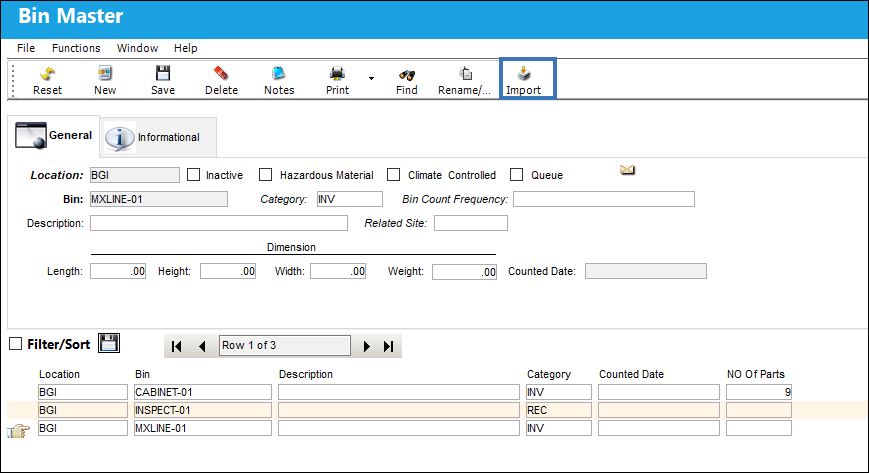Screen dimensions: 869x473
Task: Open the Help menu
Action: 186,48
